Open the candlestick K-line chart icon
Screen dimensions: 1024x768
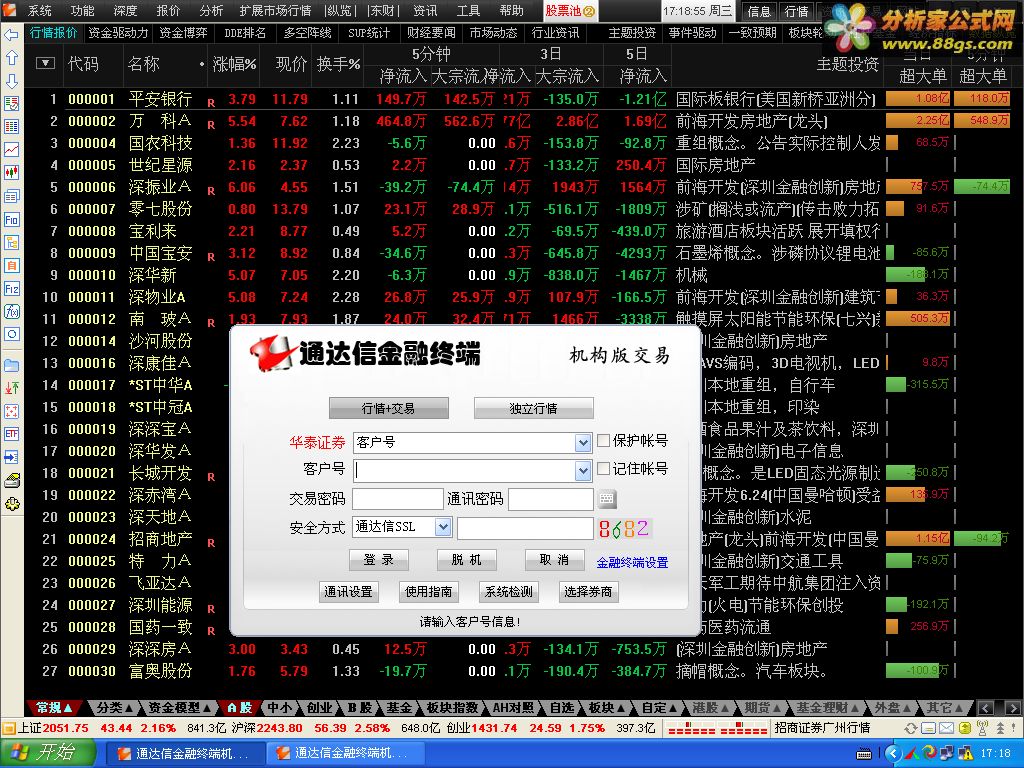tap(12, 172)
